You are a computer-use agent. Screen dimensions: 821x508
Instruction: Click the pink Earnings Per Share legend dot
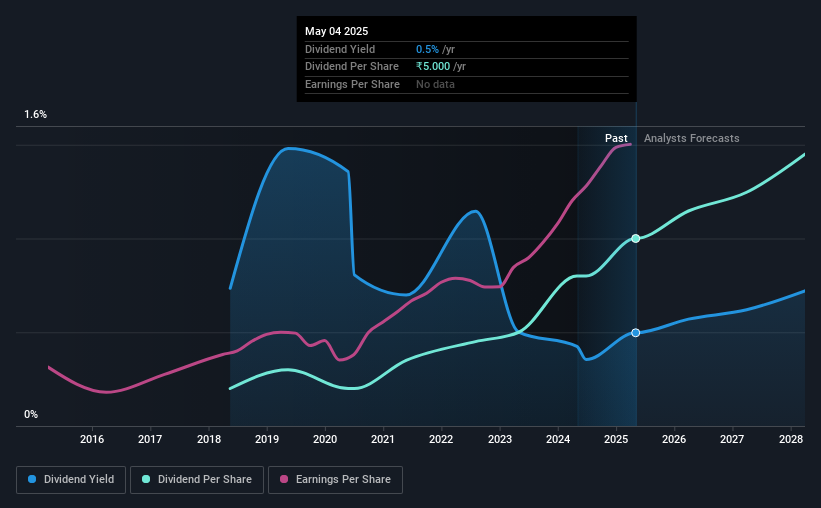coord(284,479)
